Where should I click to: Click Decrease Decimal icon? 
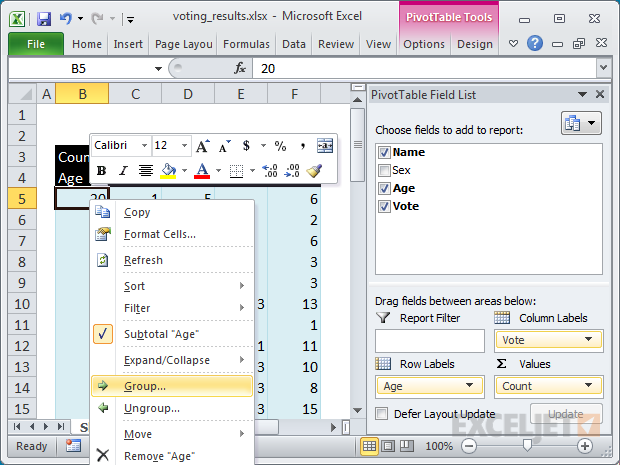pyautogui.click(x=292, y=170)
